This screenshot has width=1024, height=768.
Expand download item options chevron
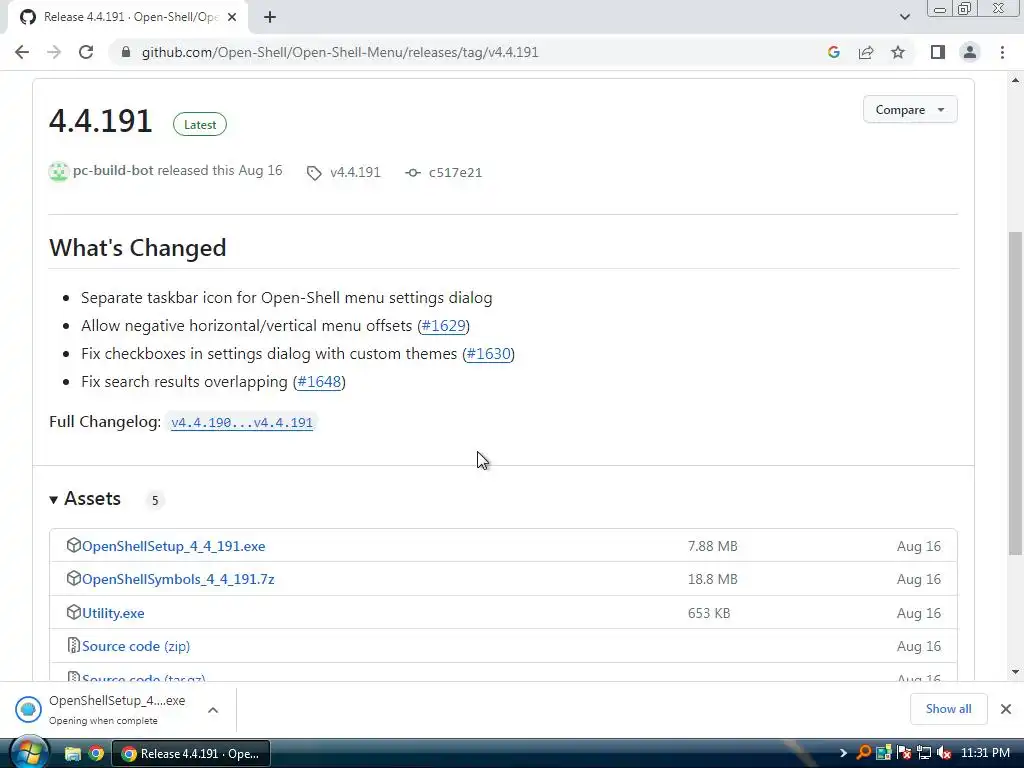pyautogui.click(x=213, y=710)
